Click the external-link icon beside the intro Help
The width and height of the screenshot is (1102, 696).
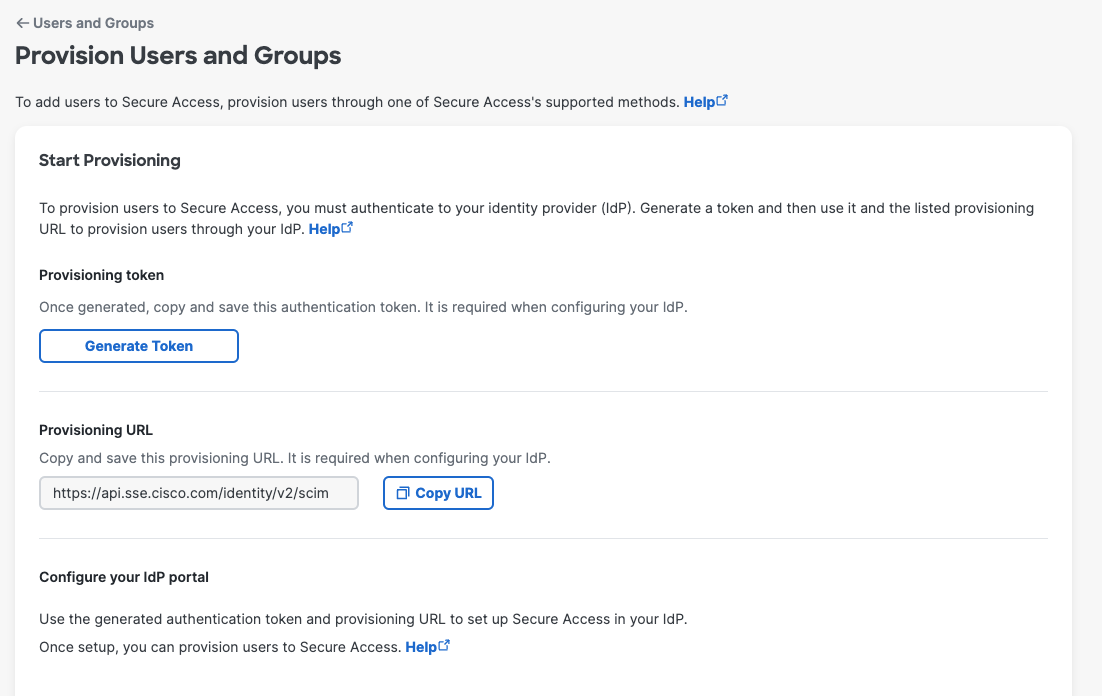point(722,101)
